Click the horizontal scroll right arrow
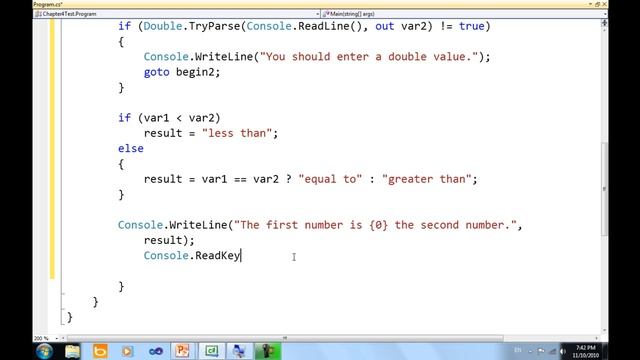Viewport: 640px width, 360px height. point(597,338)
